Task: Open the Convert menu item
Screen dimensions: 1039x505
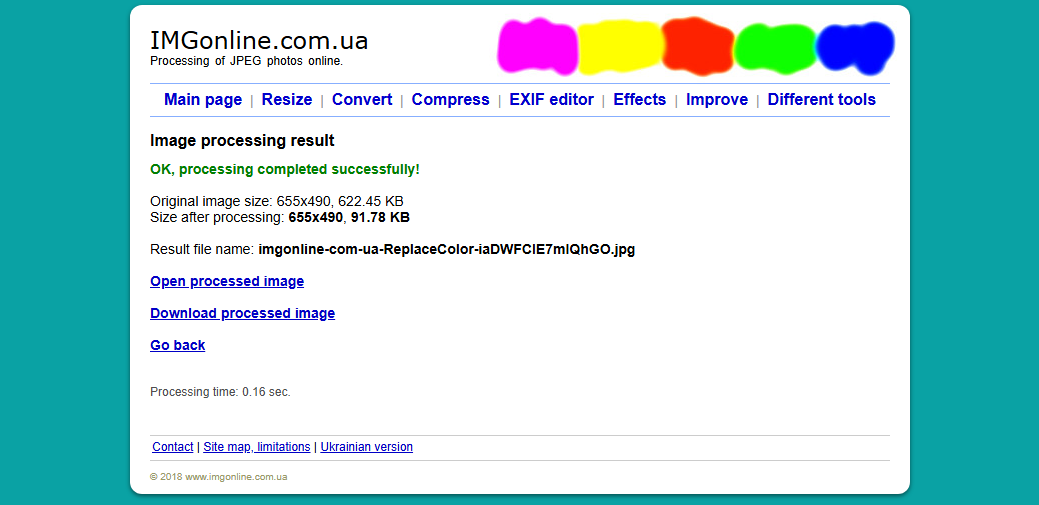Action: pos(362,100)
